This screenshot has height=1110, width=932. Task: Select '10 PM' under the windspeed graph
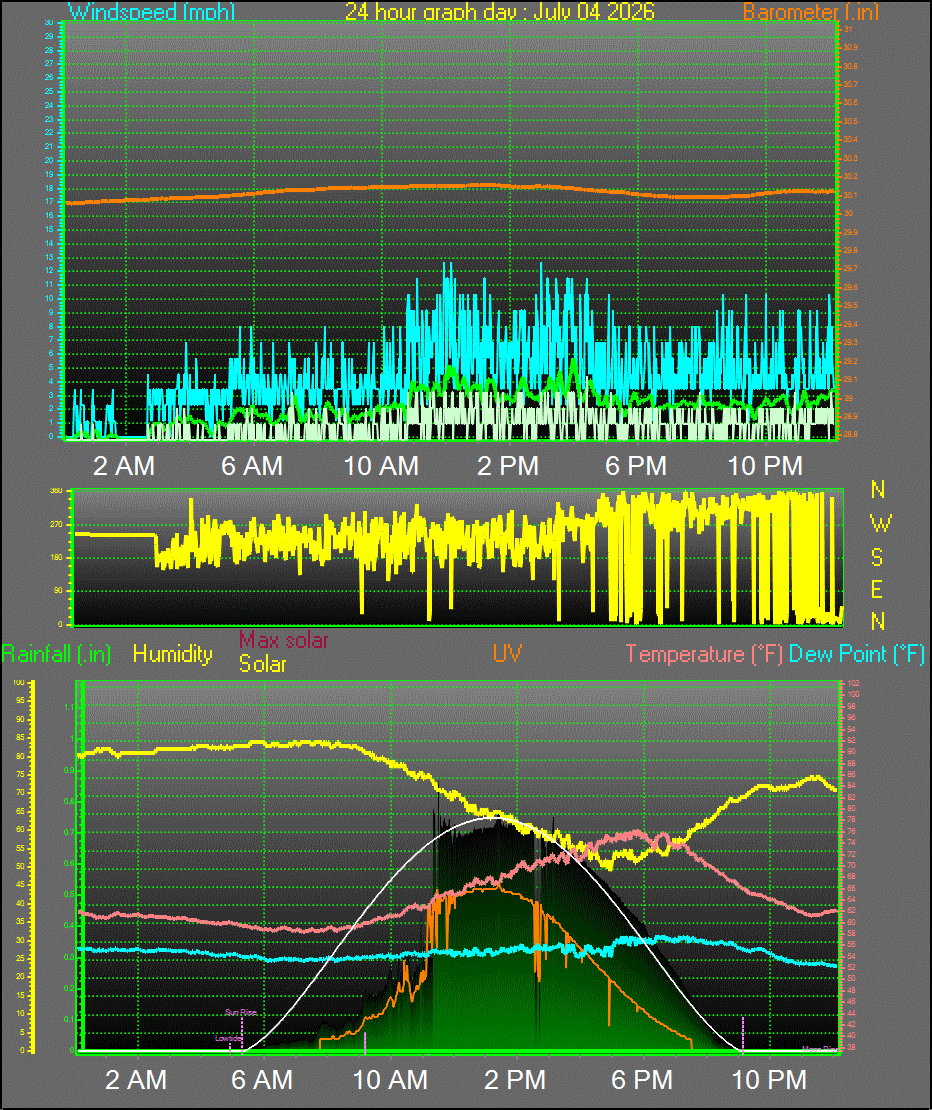765,466
